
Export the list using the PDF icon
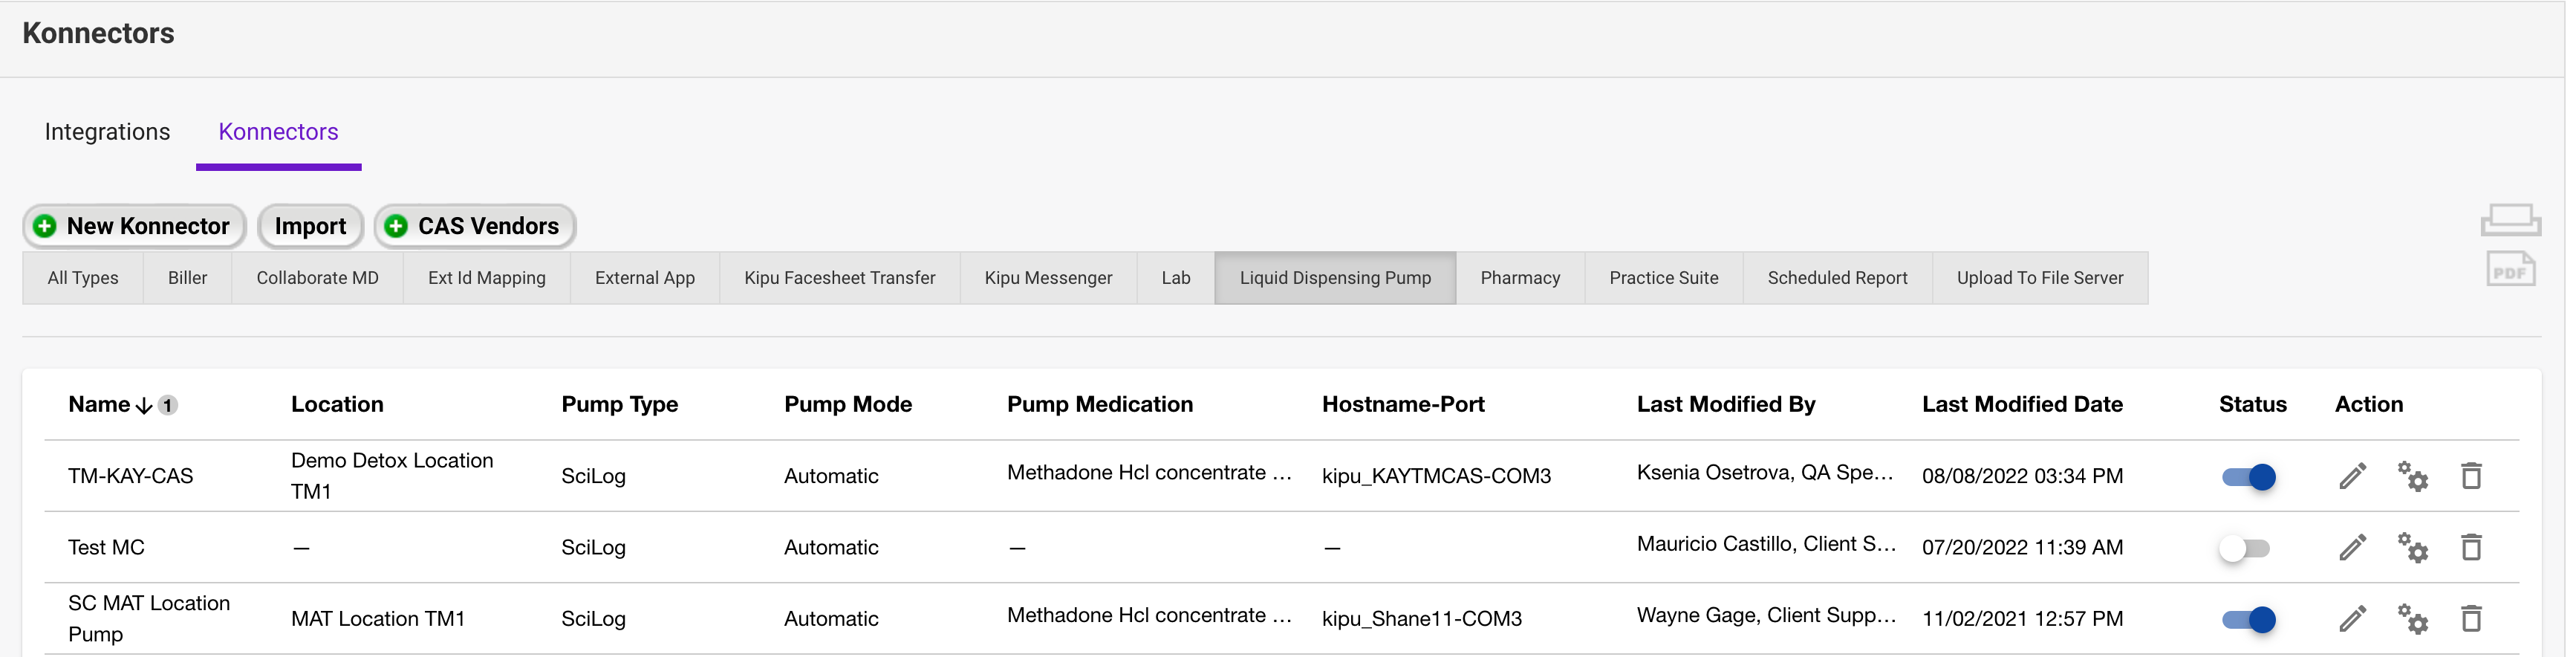tap(2510, 270)
